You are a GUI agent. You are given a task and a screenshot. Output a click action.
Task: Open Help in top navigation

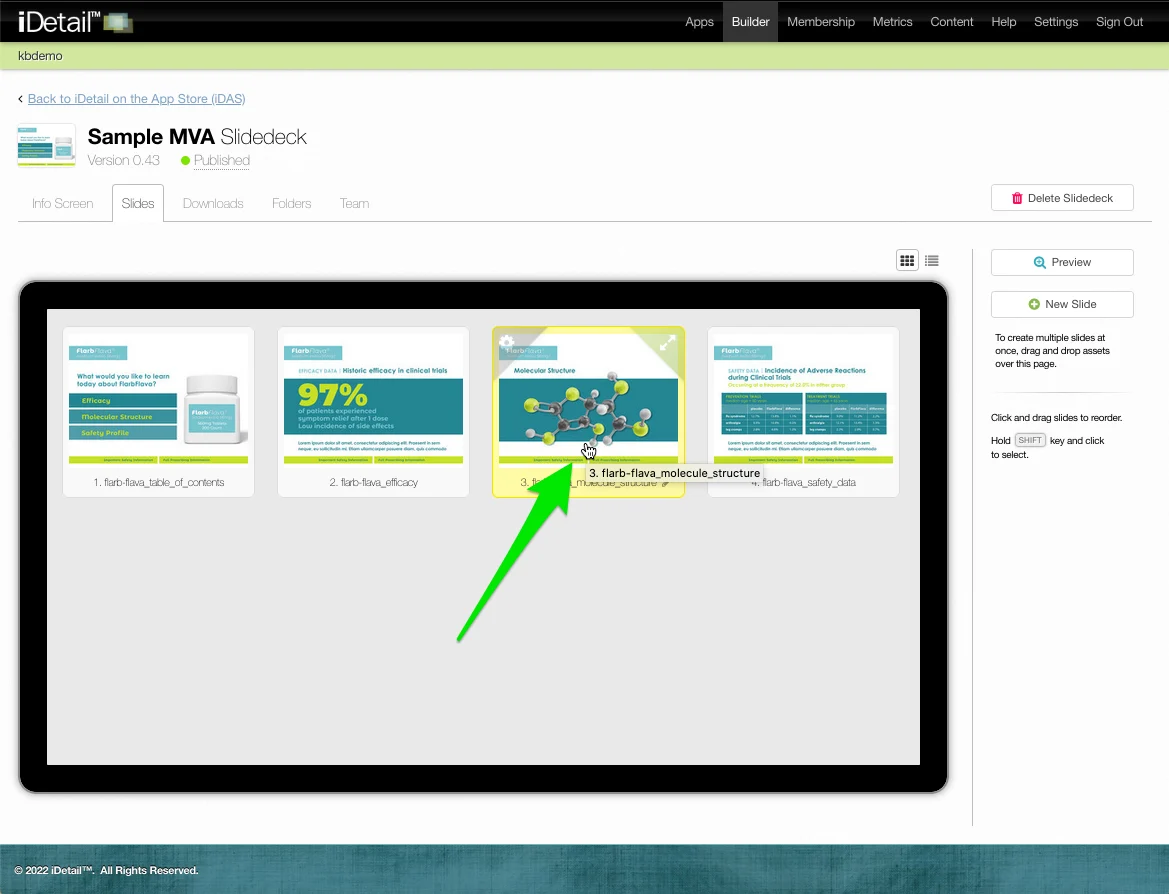1003,22
